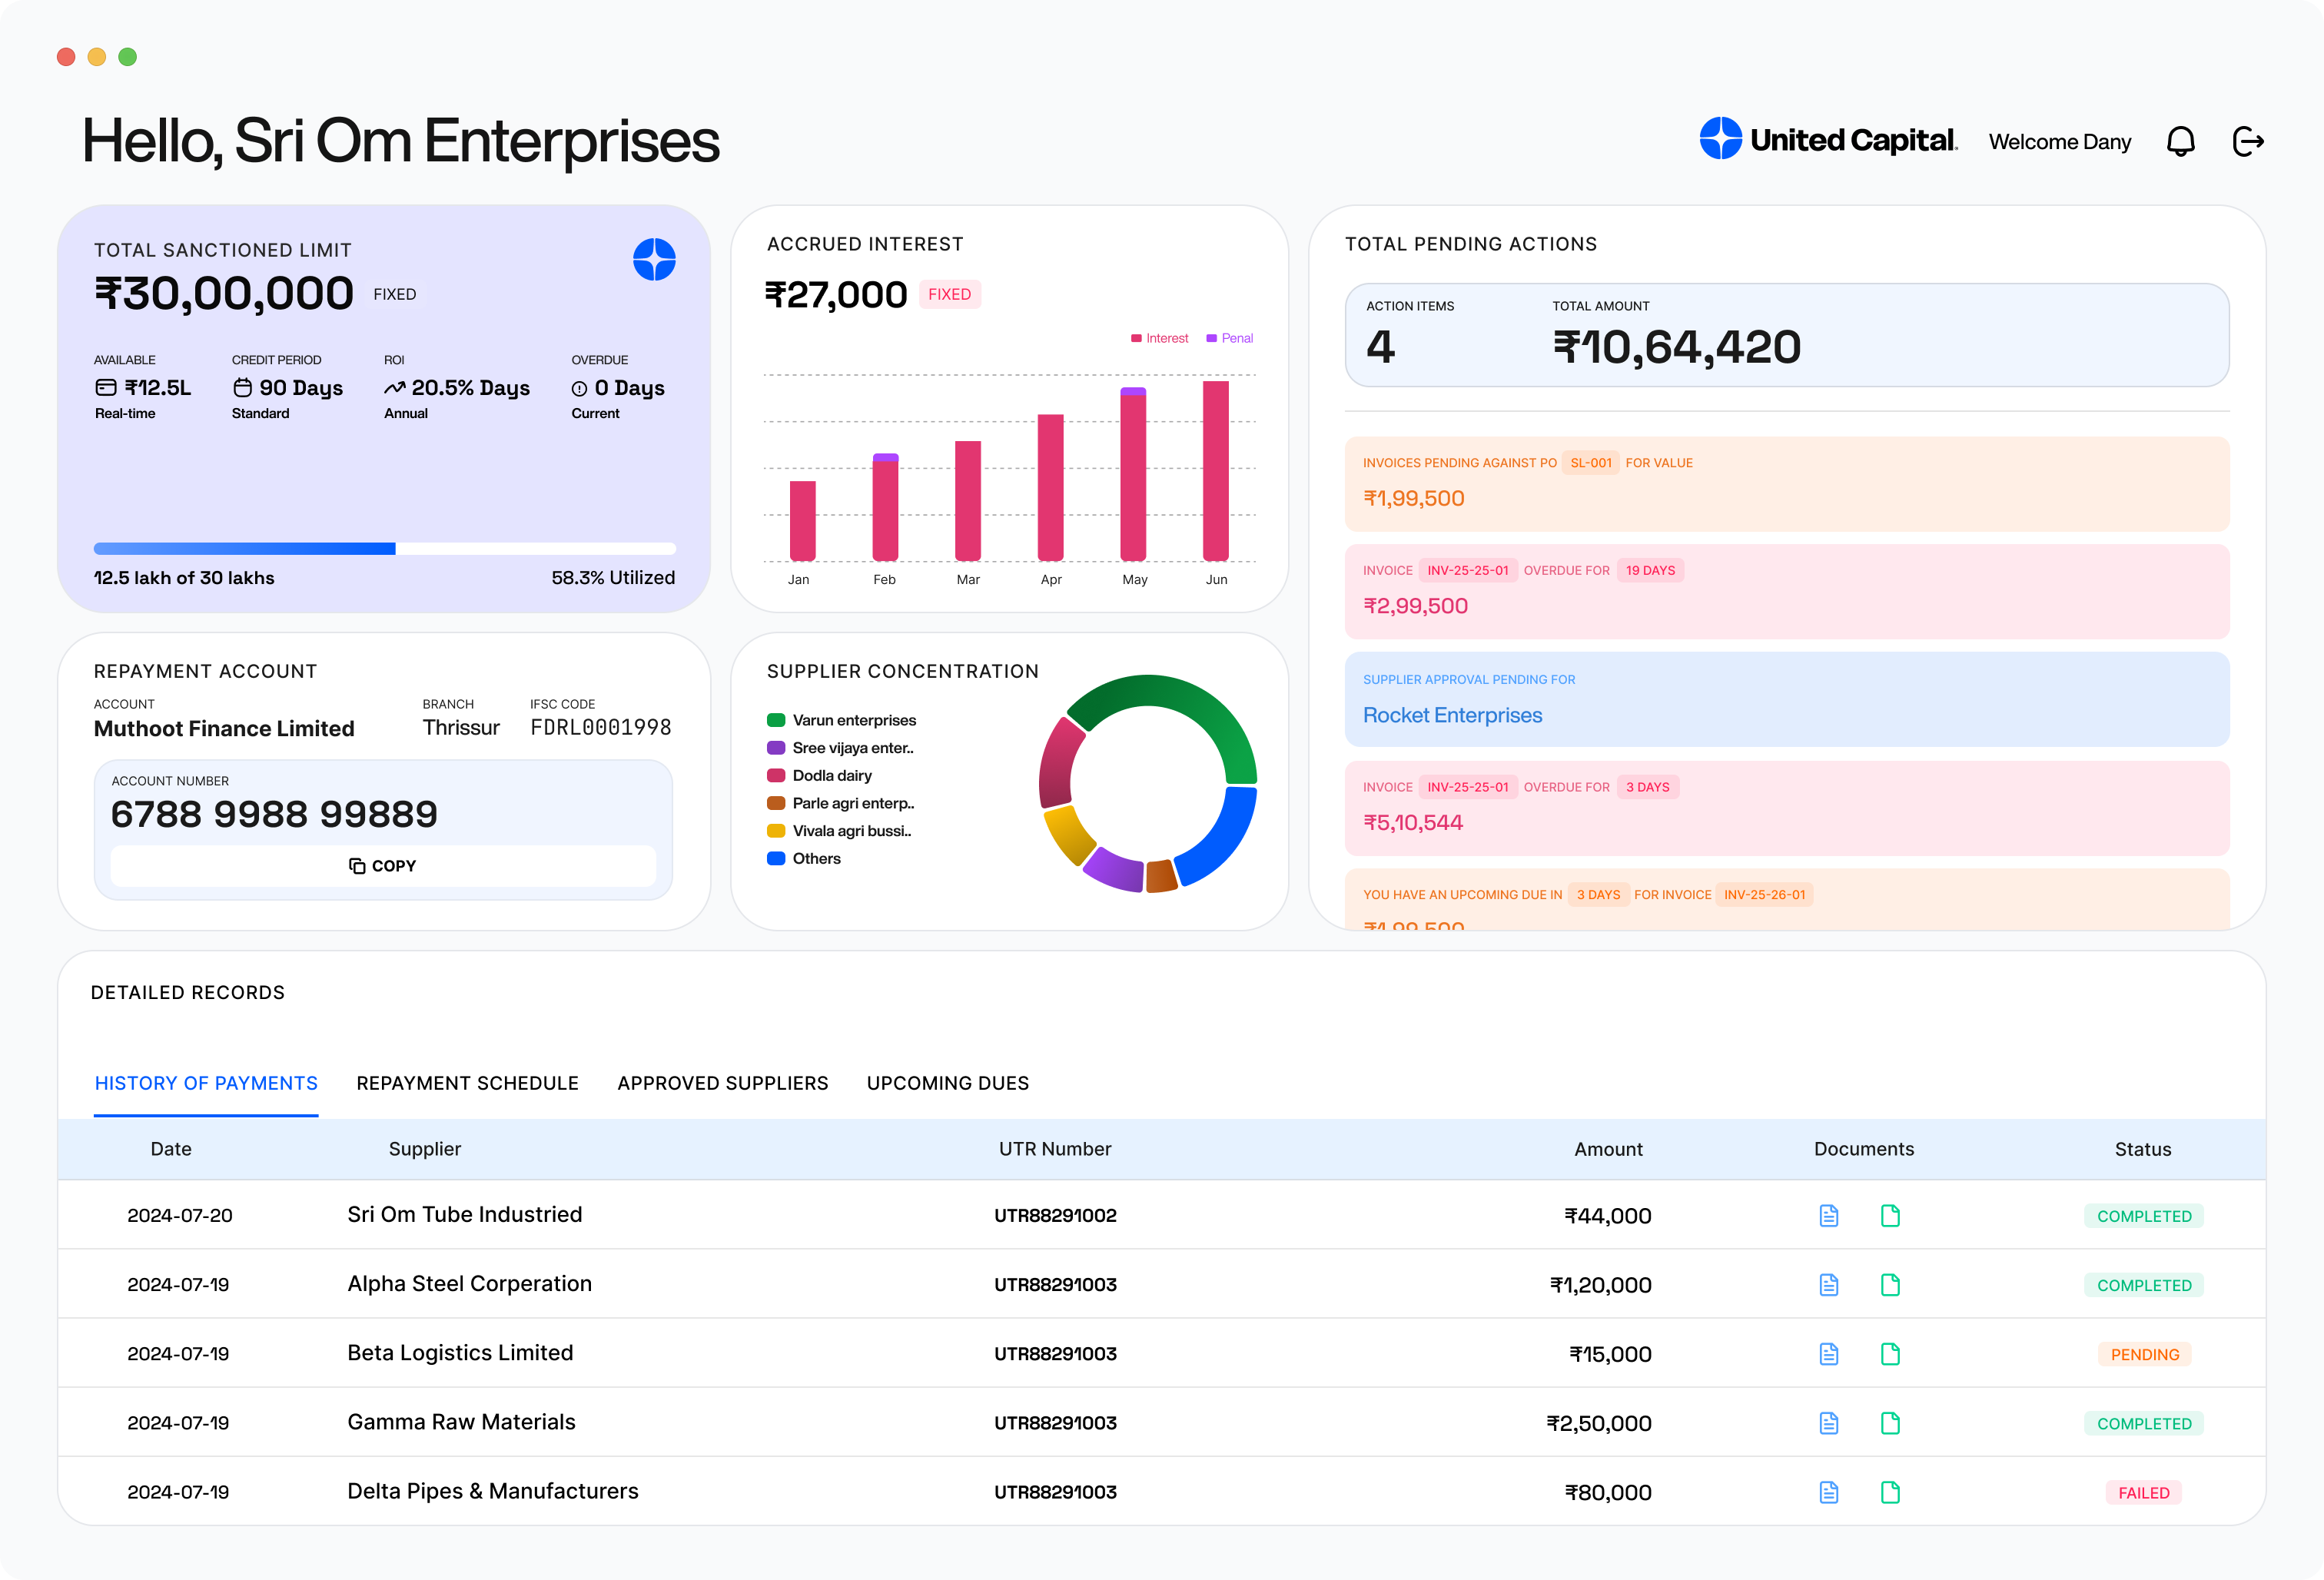
Task: Click the Sree vijaya purple legend swatch
Action: 776,748
